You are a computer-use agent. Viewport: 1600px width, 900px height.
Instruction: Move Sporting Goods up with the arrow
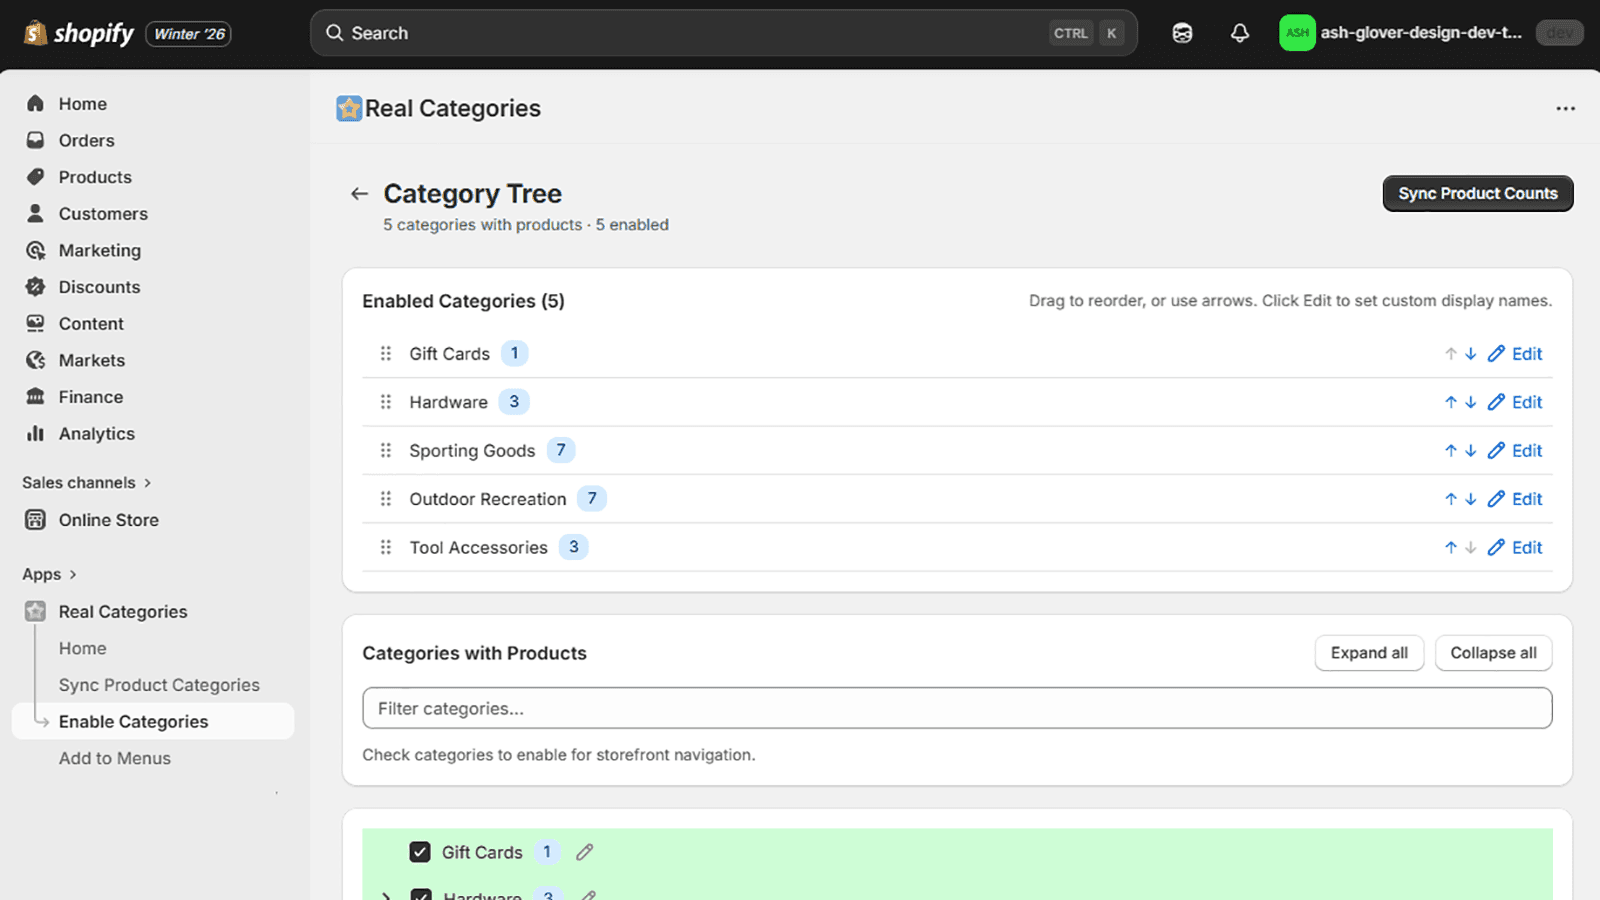point(1450,450)
